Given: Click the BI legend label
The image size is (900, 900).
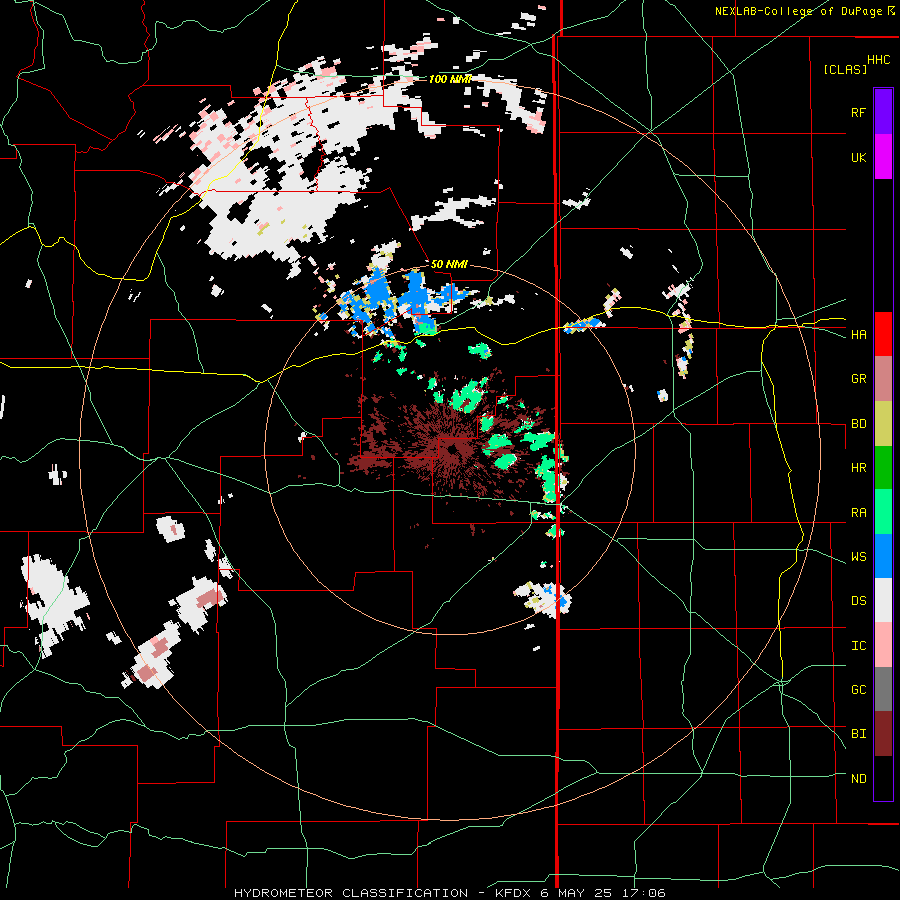Looking at the screenshot, I should pos(858,734).
